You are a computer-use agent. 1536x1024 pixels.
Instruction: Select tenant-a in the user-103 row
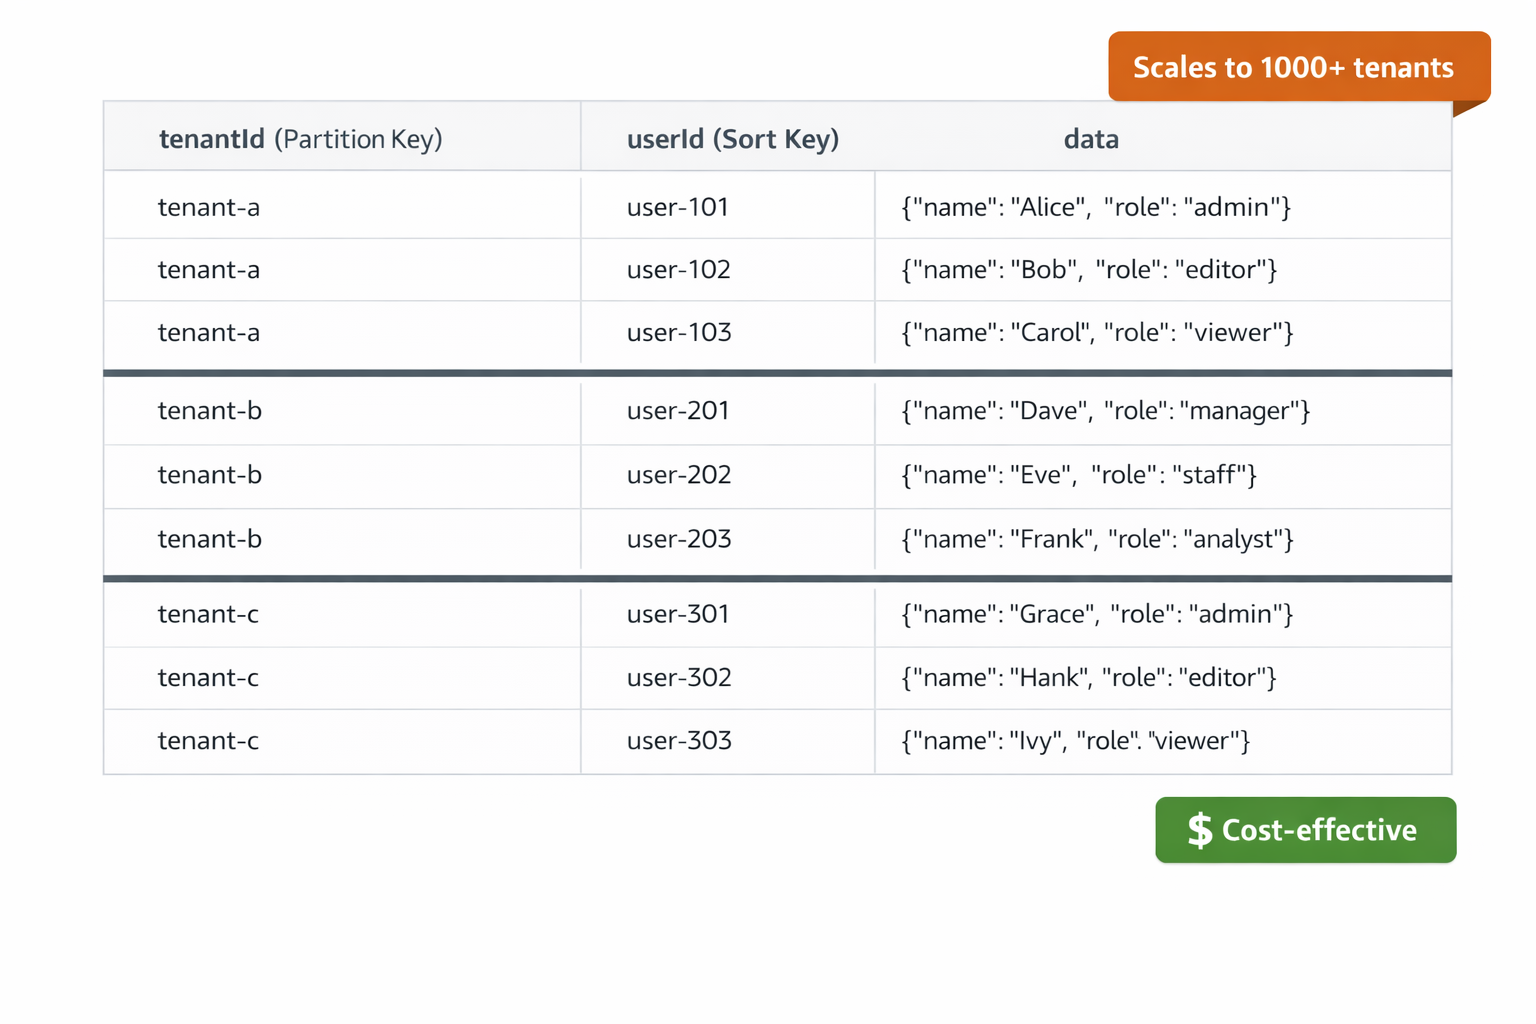(x=208, y=333)
